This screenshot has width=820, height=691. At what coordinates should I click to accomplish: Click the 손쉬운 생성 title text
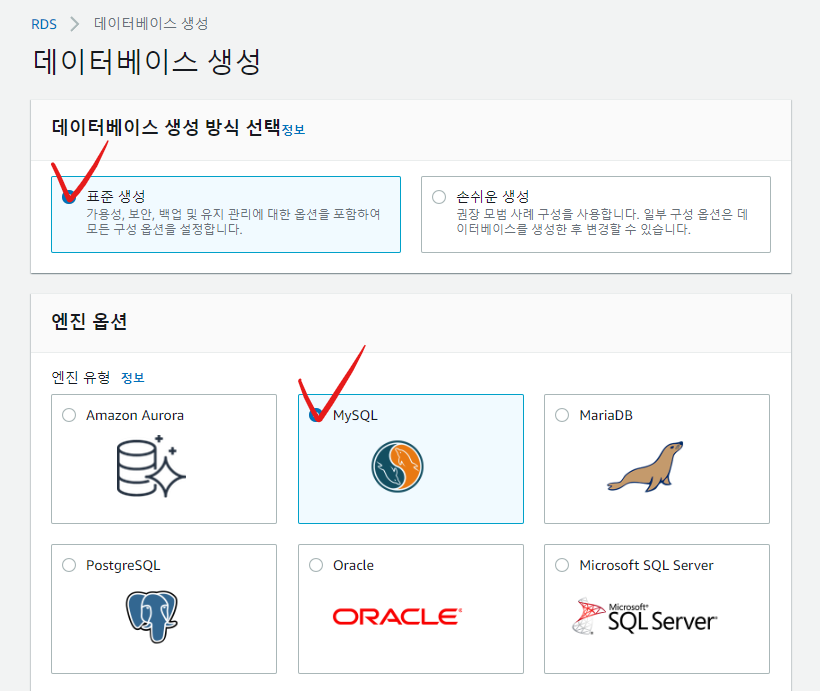coord(493,197)
